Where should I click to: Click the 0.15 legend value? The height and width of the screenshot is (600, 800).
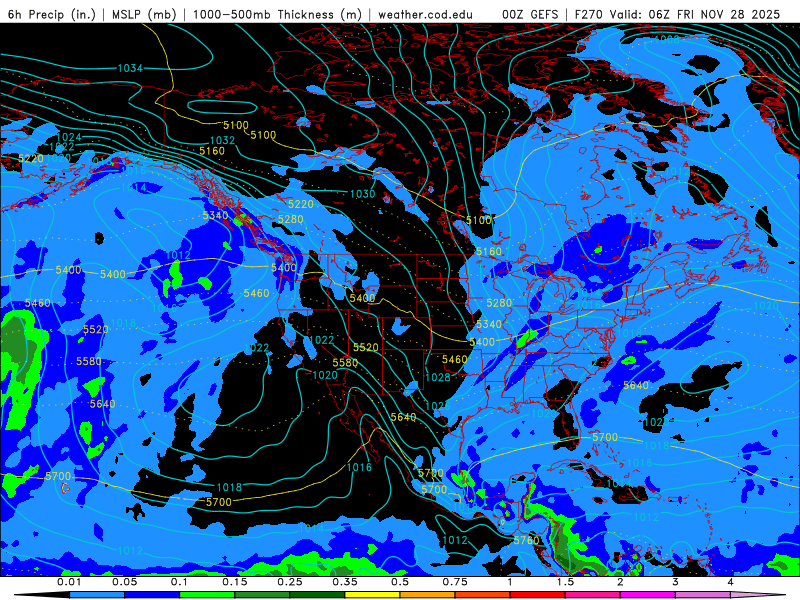tap(235, 582)
